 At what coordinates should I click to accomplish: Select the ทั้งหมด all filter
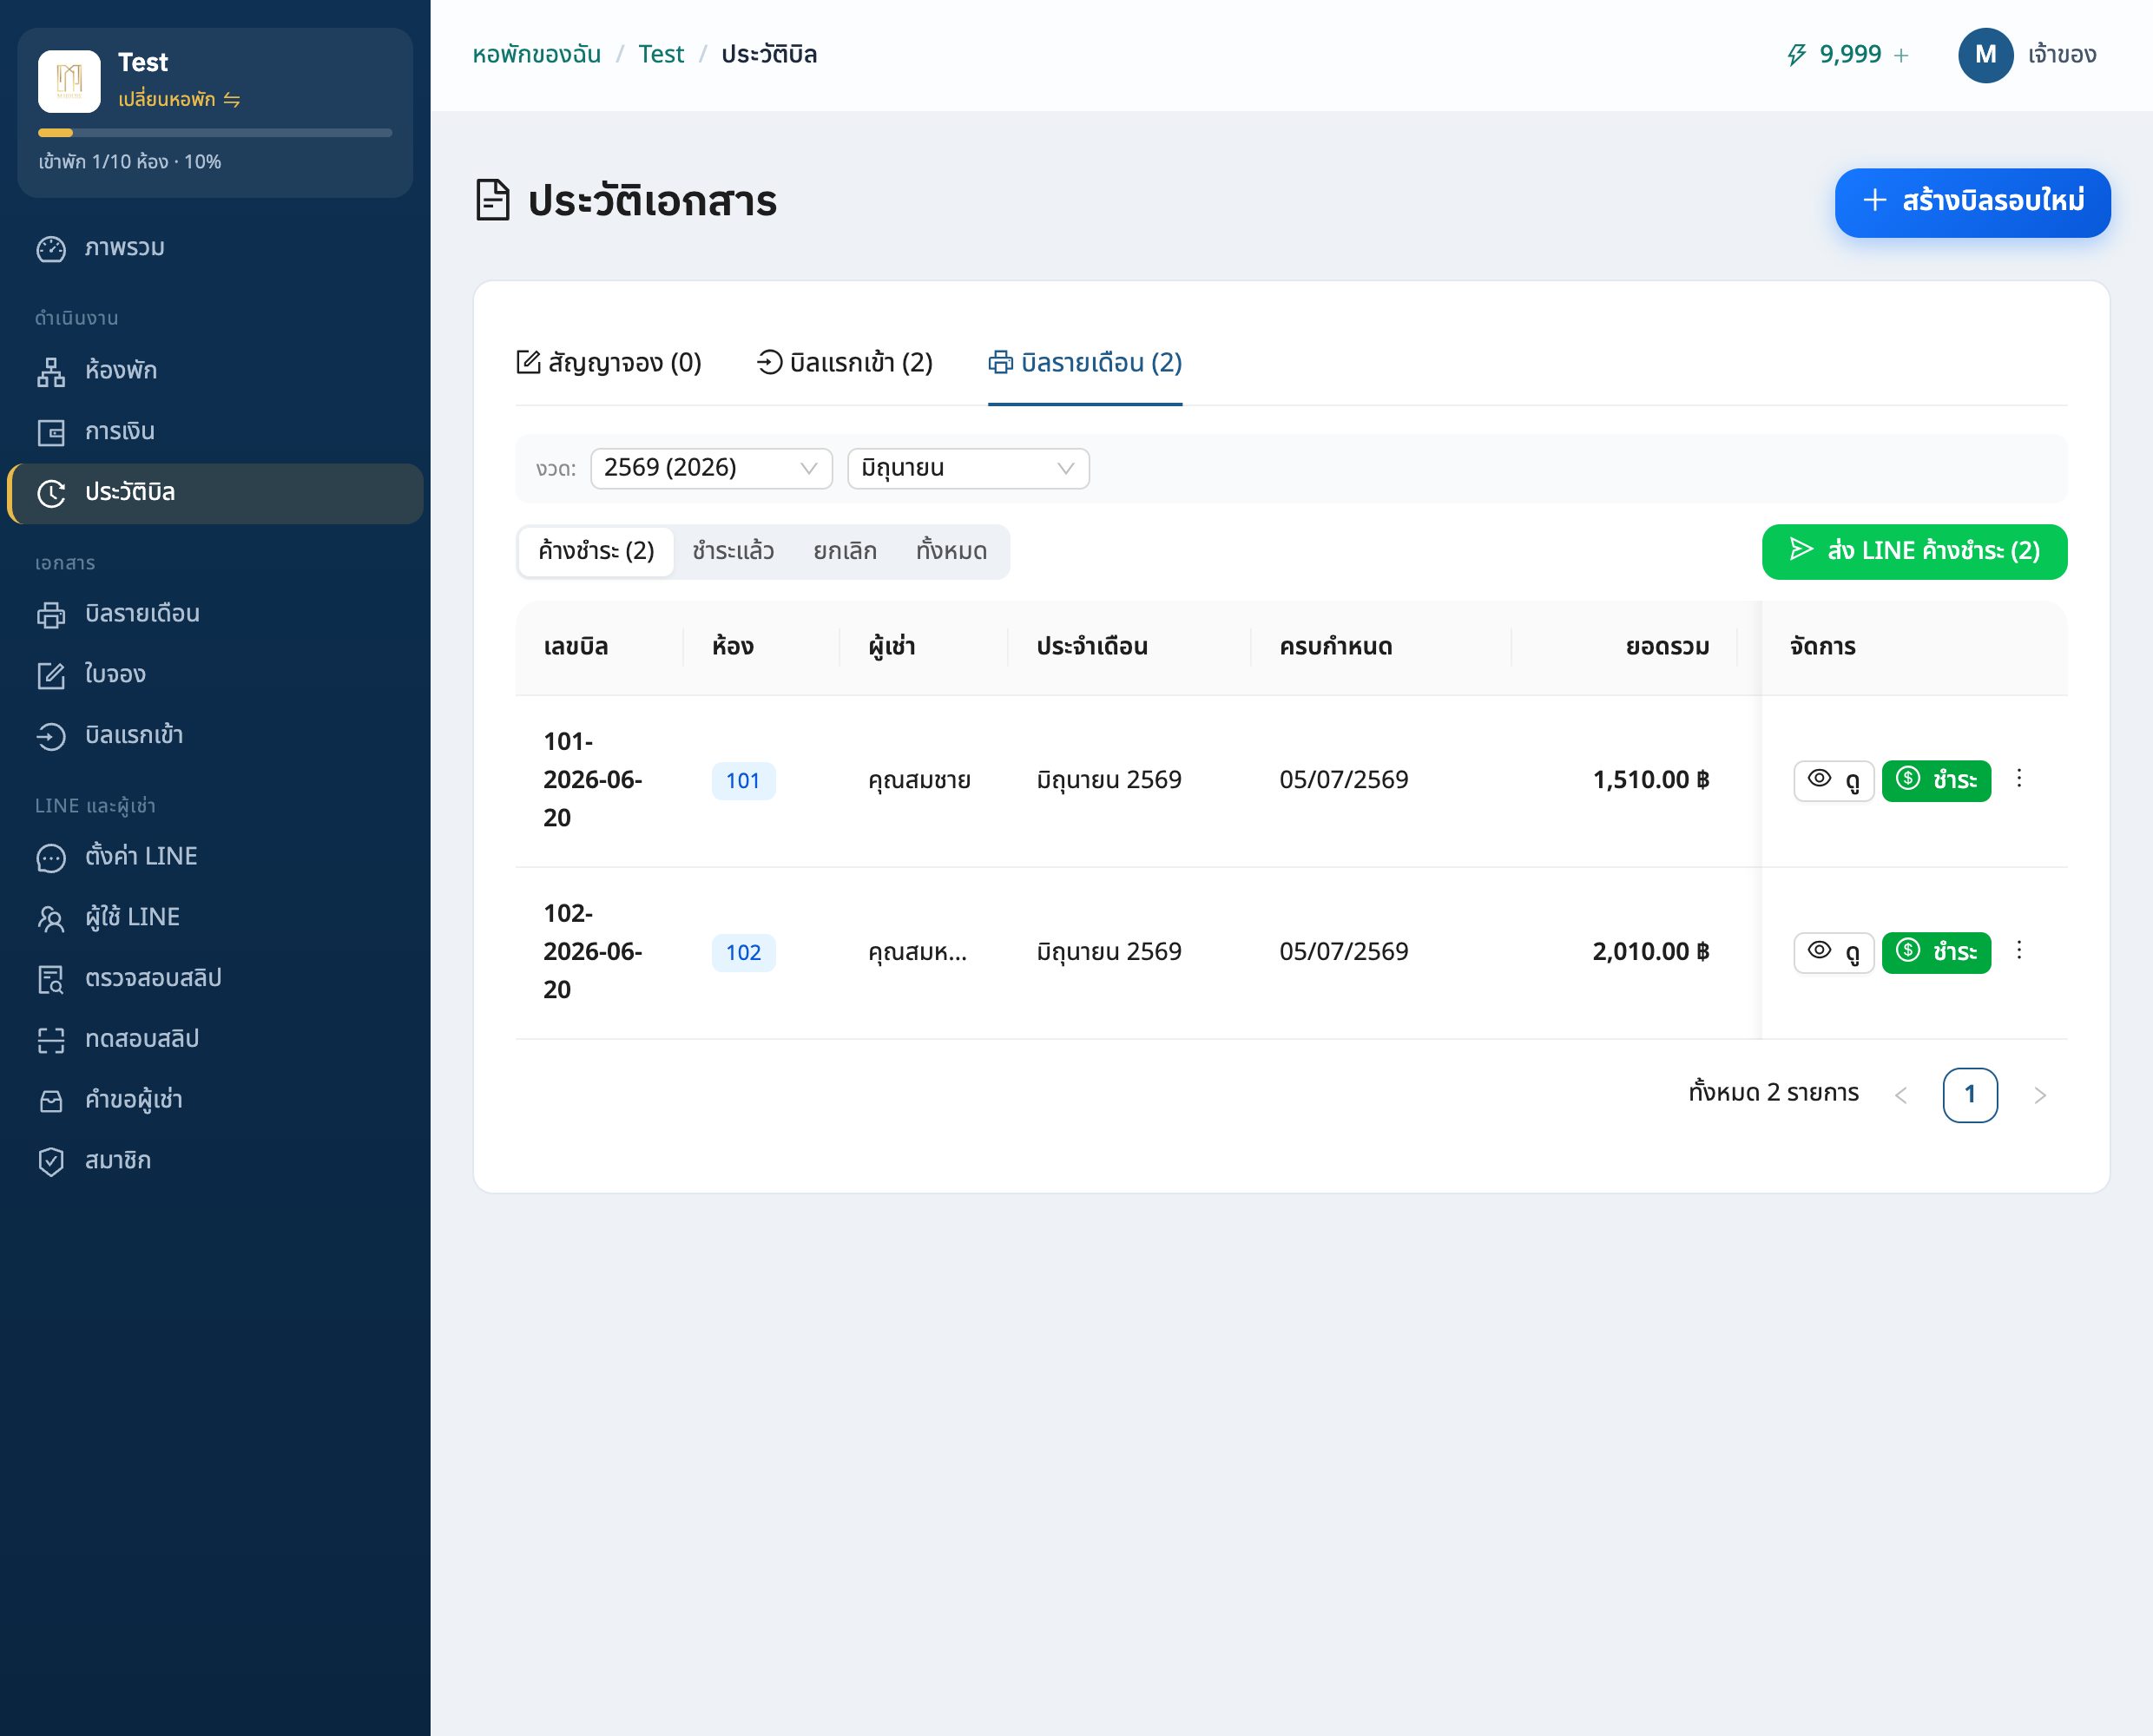click(951, 551)
